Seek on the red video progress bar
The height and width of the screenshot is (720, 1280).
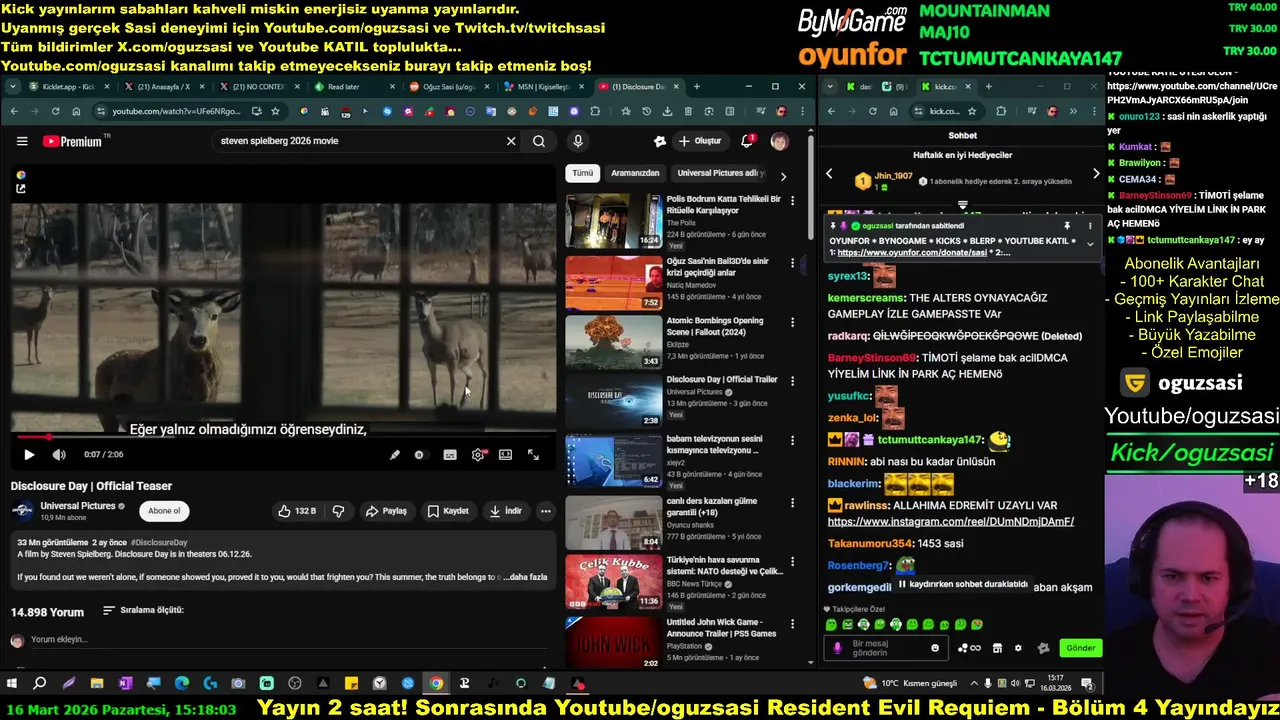point(283,437)
